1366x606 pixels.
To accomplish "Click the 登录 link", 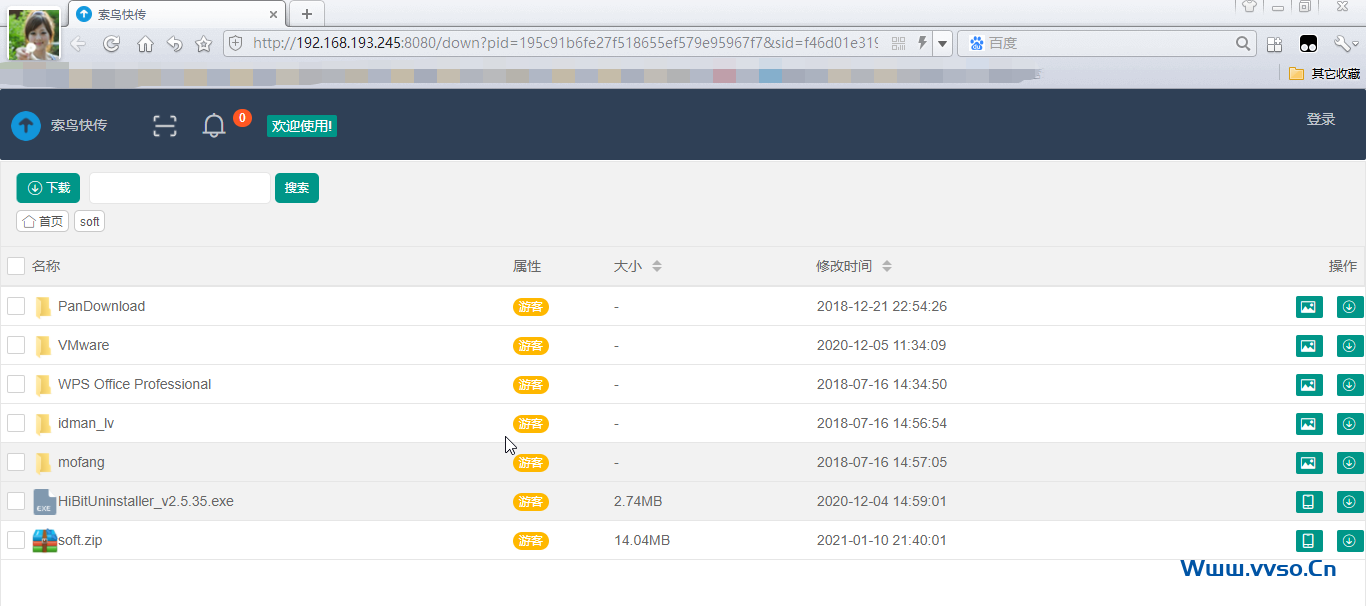I will 1320,119.
